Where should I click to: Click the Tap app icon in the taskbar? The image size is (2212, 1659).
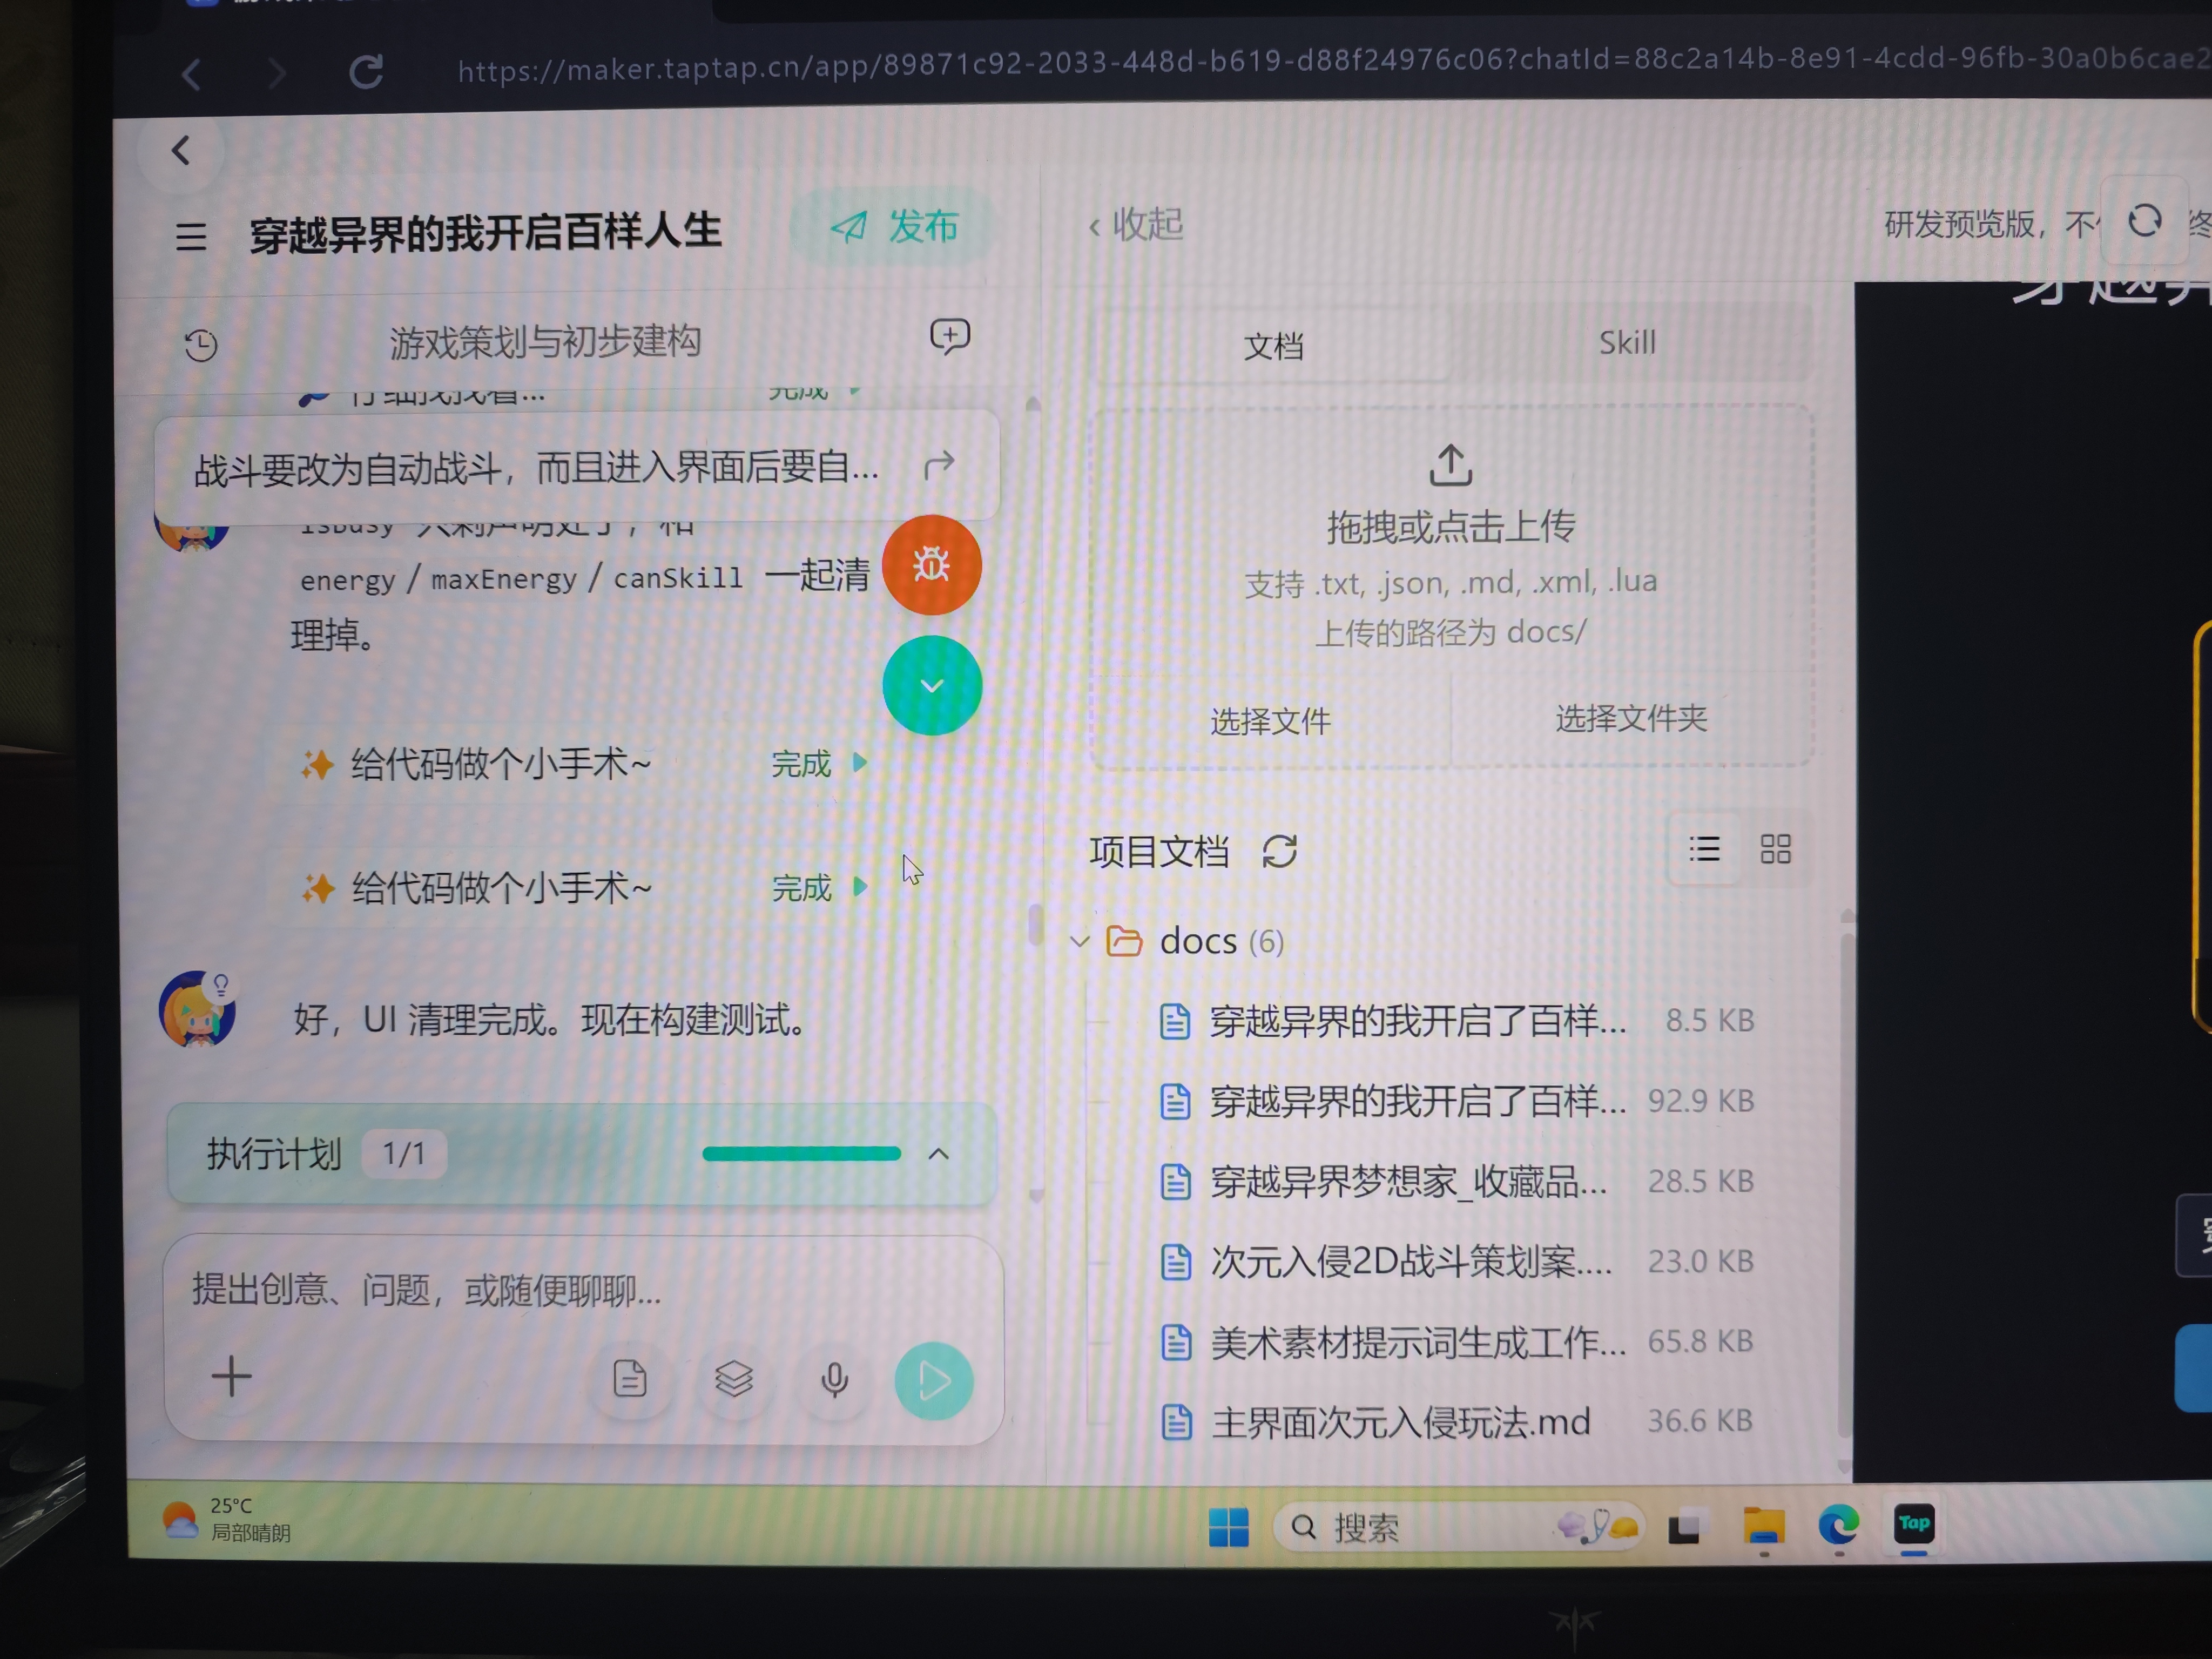[1913, 1524]
